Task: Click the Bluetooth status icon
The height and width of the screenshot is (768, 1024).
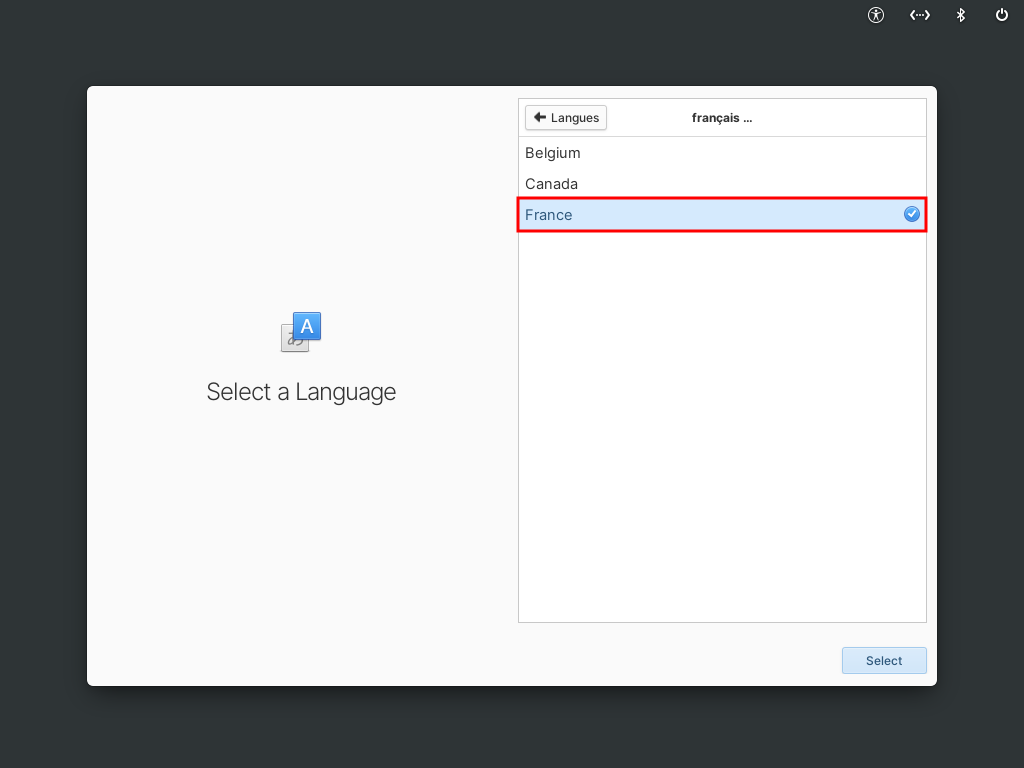Action: (x=961, y=15)
